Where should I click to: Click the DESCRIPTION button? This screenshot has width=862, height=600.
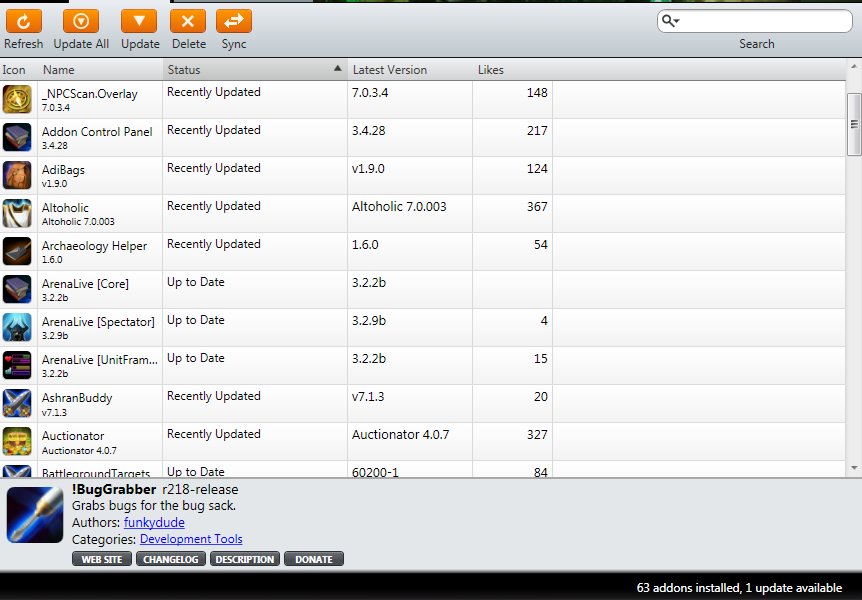click(245, 559)
